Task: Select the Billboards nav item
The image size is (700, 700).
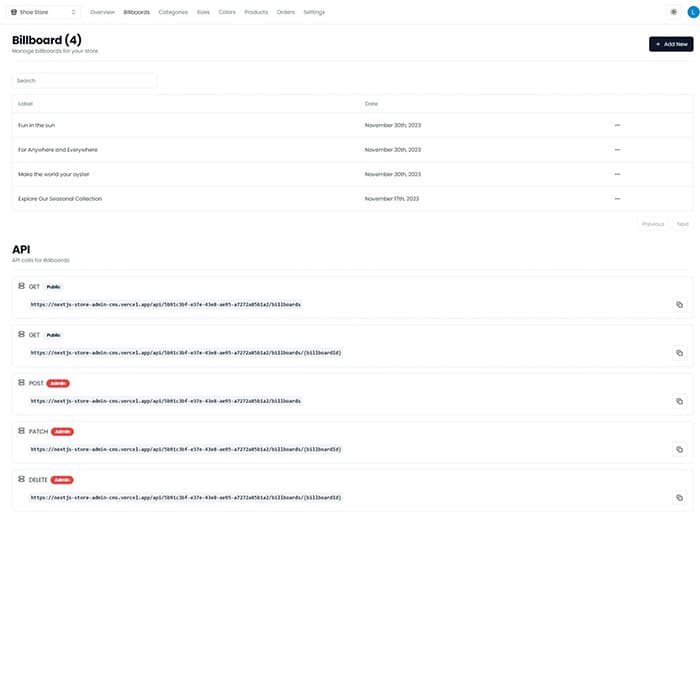Action: (x=137, y=12)
